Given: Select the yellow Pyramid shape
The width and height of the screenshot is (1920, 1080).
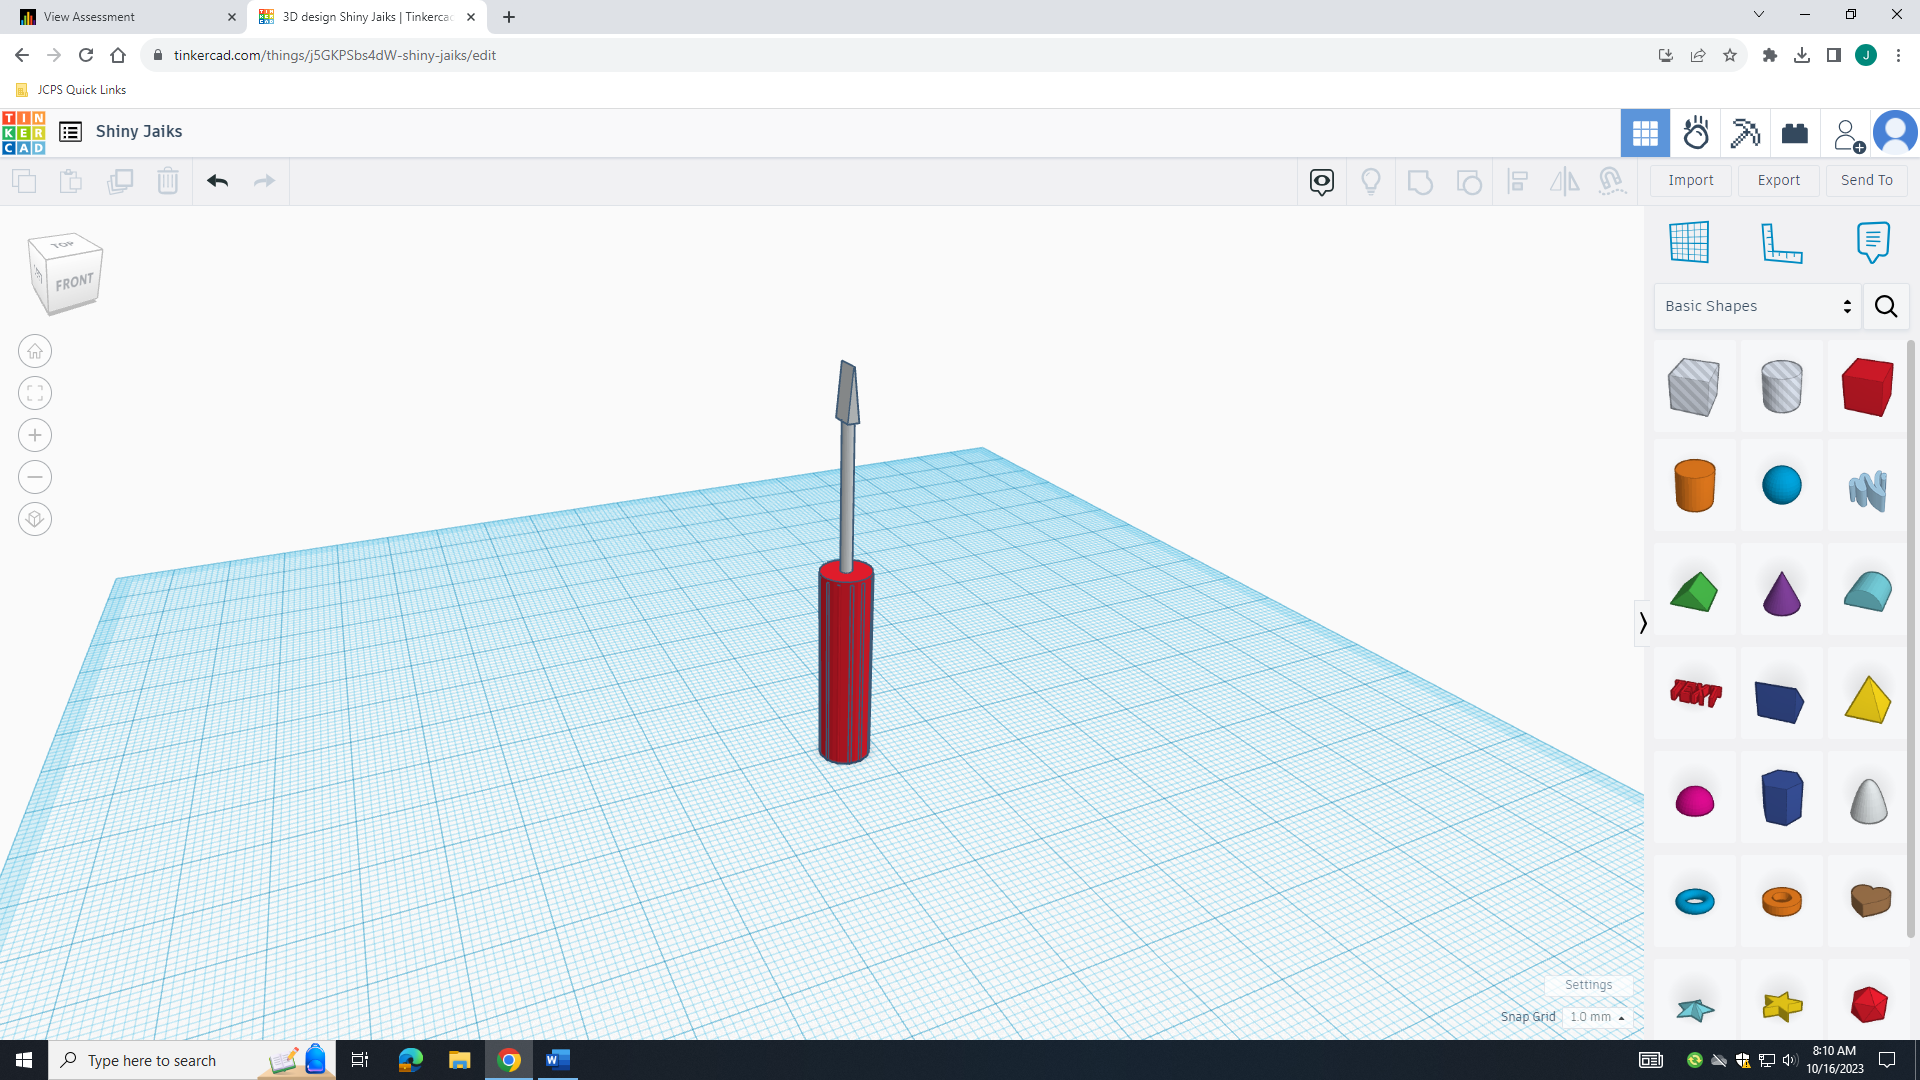Looking at the screenshot, I should coord(1868,697).
